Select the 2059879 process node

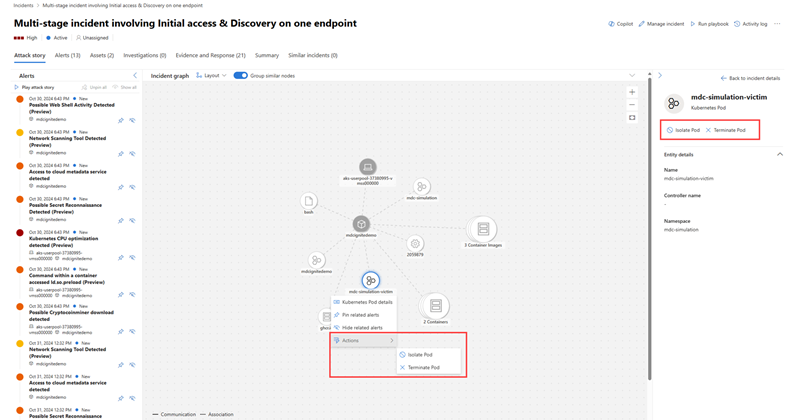click(x=415, y=244)
